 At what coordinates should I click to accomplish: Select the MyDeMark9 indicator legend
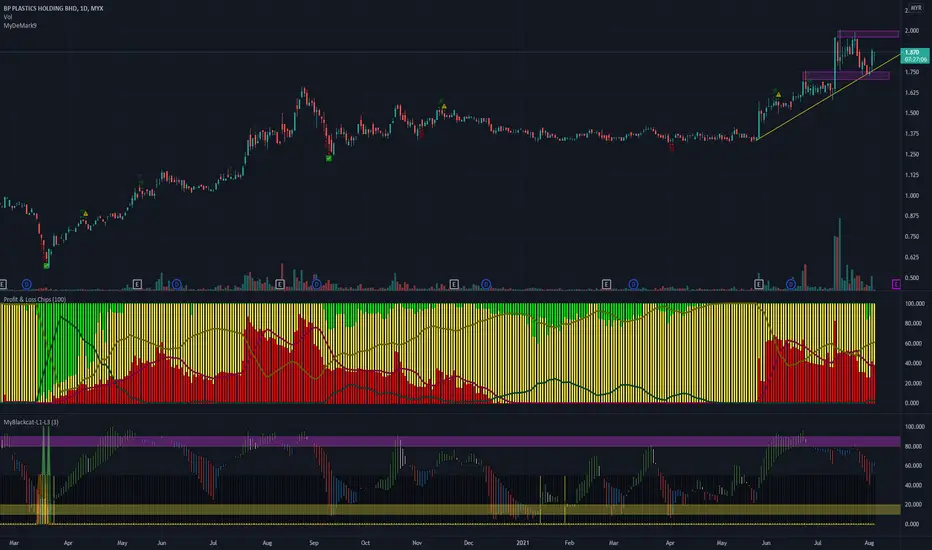coord(20,26)
